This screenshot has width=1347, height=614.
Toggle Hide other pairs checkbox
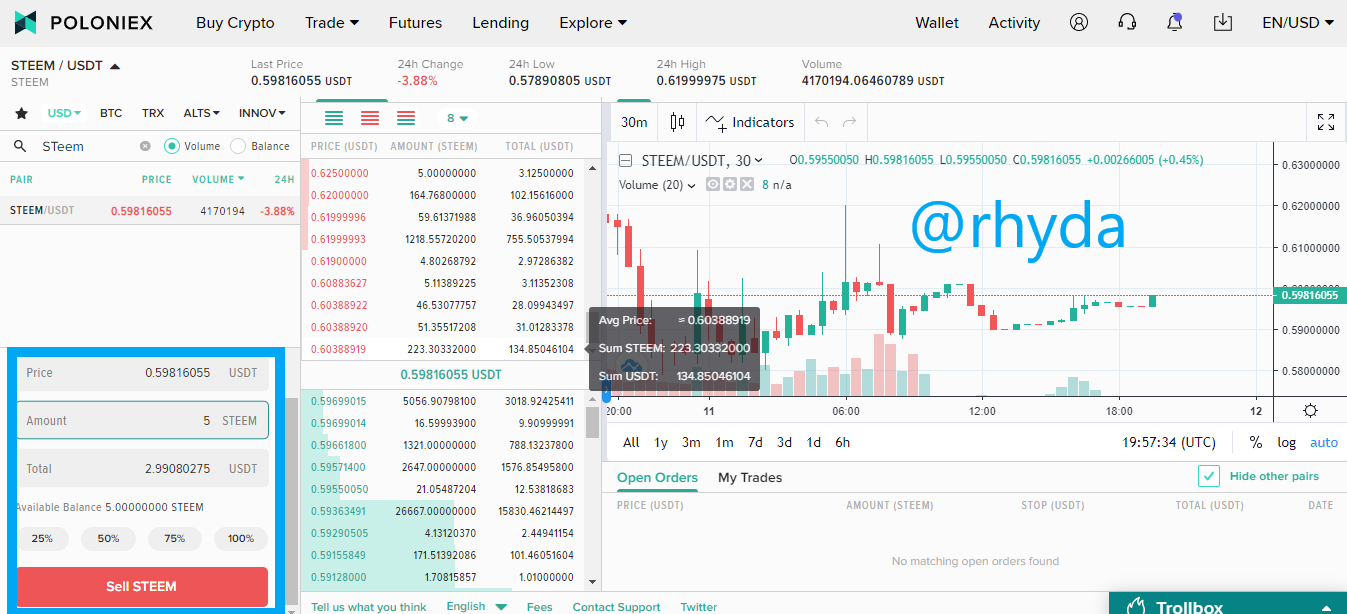tap(1209, 476)
